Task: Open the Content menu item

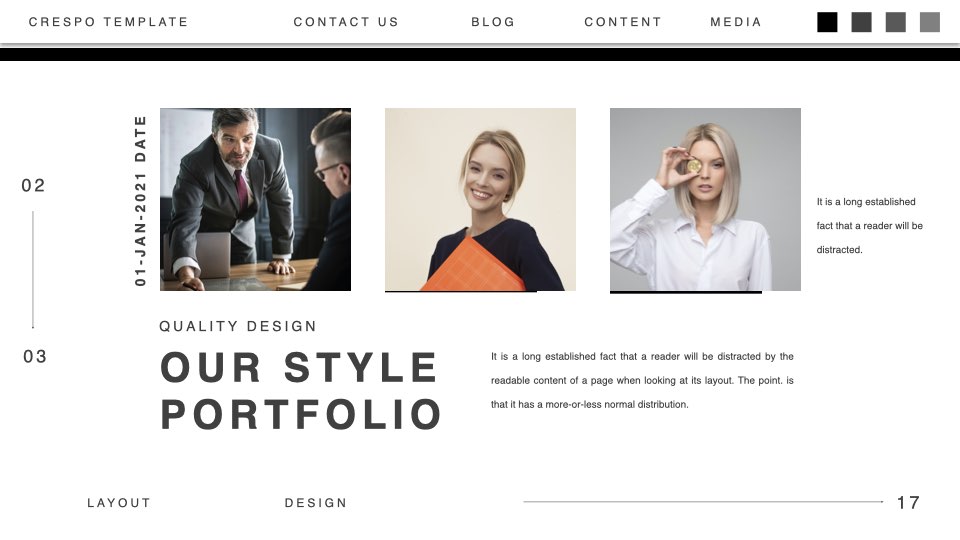Action: tap(623, 22)
